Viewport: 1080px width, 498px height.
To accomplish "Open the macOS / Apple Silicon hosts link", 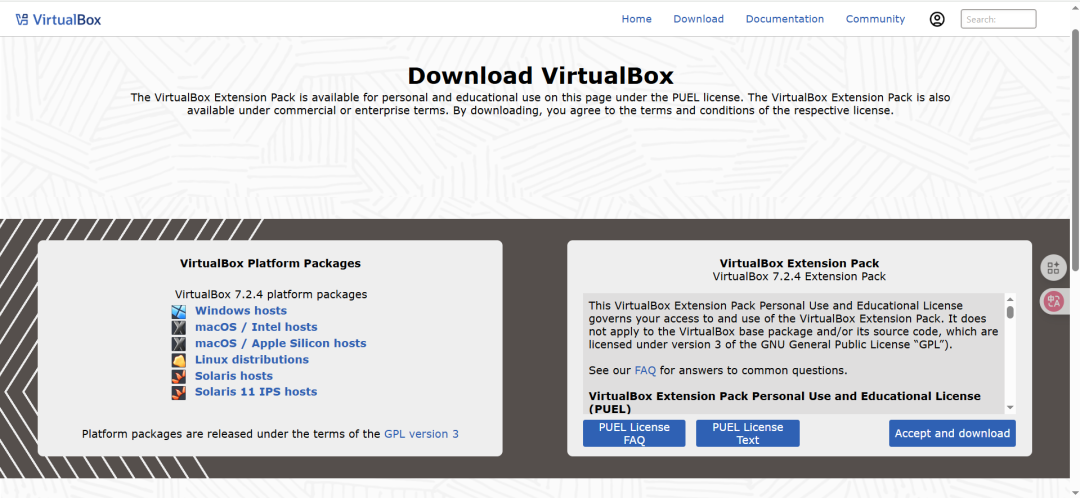I will click(x=280, y=343).
